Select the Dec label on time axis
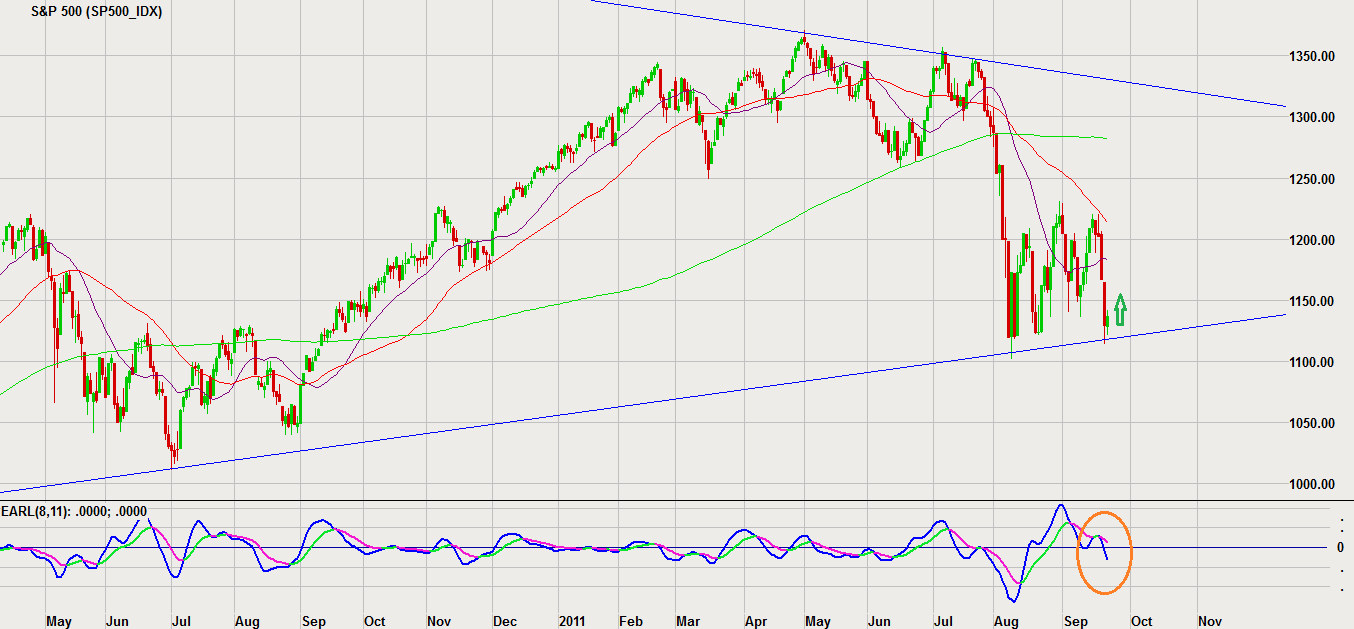1354x629 pixels. [503, 621]
